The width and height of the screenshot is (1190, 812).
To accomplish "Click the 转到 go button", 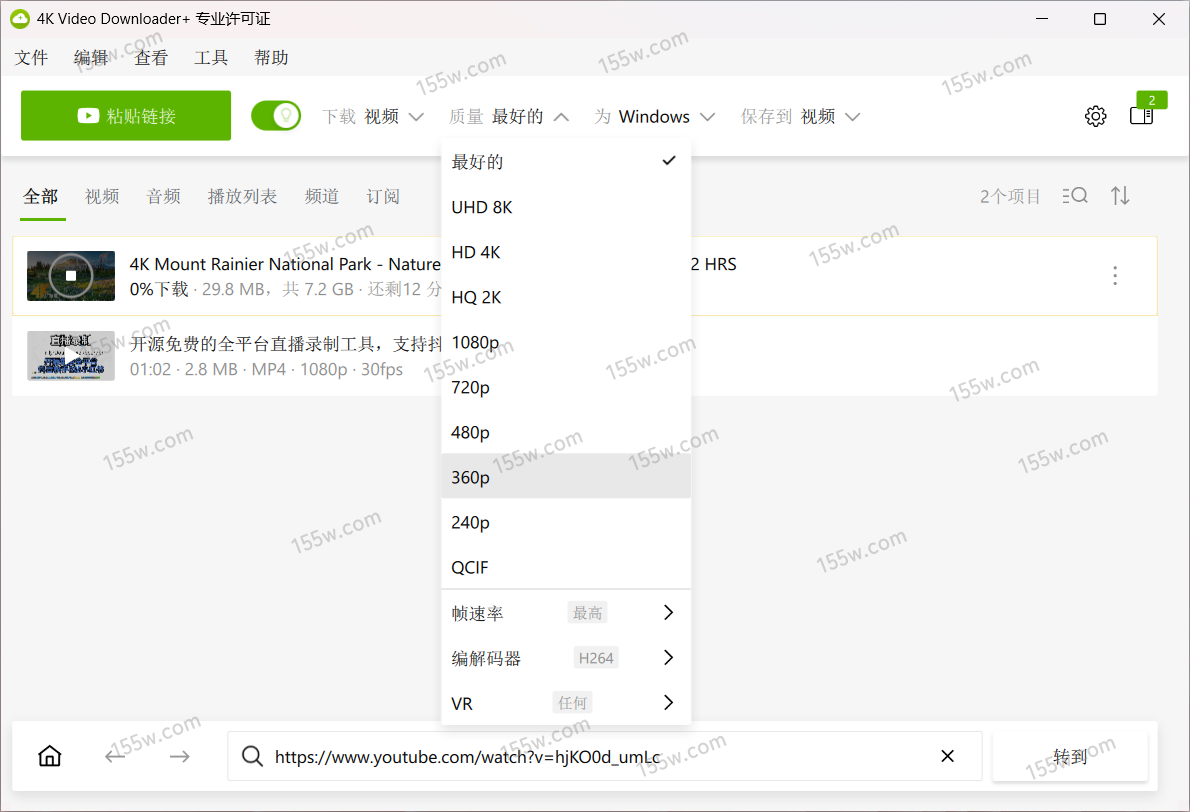I will (x=1069, y=756).
